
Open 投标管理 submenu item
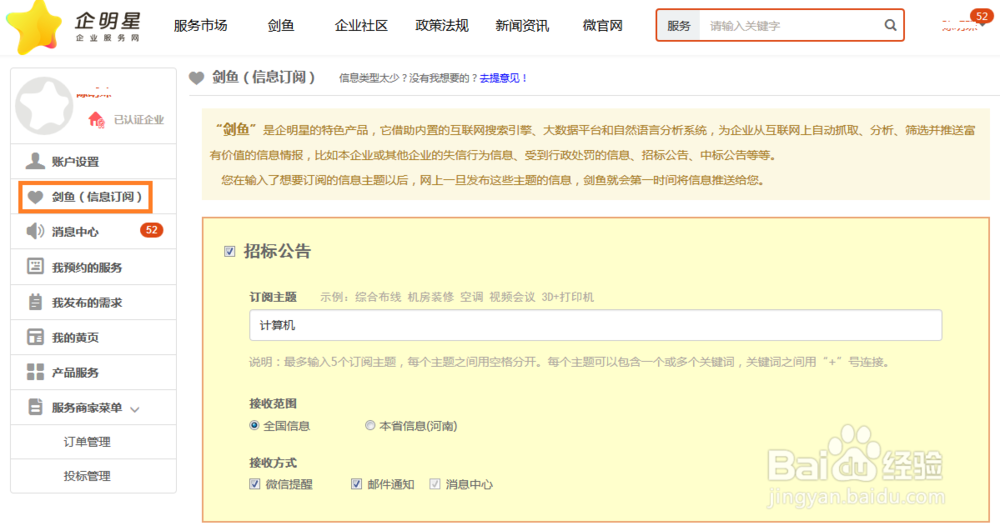click(x=87, y=476)
